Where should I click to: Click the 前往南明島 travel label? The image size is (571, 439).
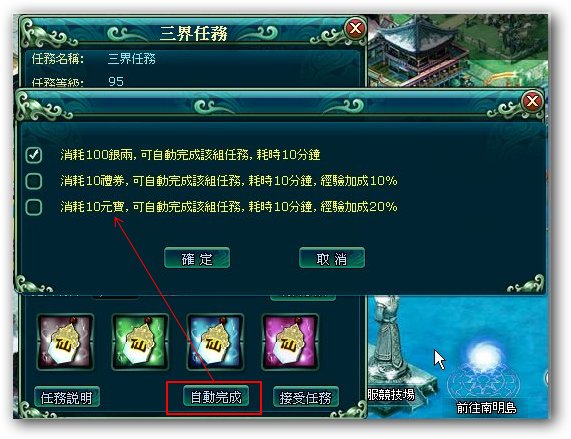tap(487, 408)
